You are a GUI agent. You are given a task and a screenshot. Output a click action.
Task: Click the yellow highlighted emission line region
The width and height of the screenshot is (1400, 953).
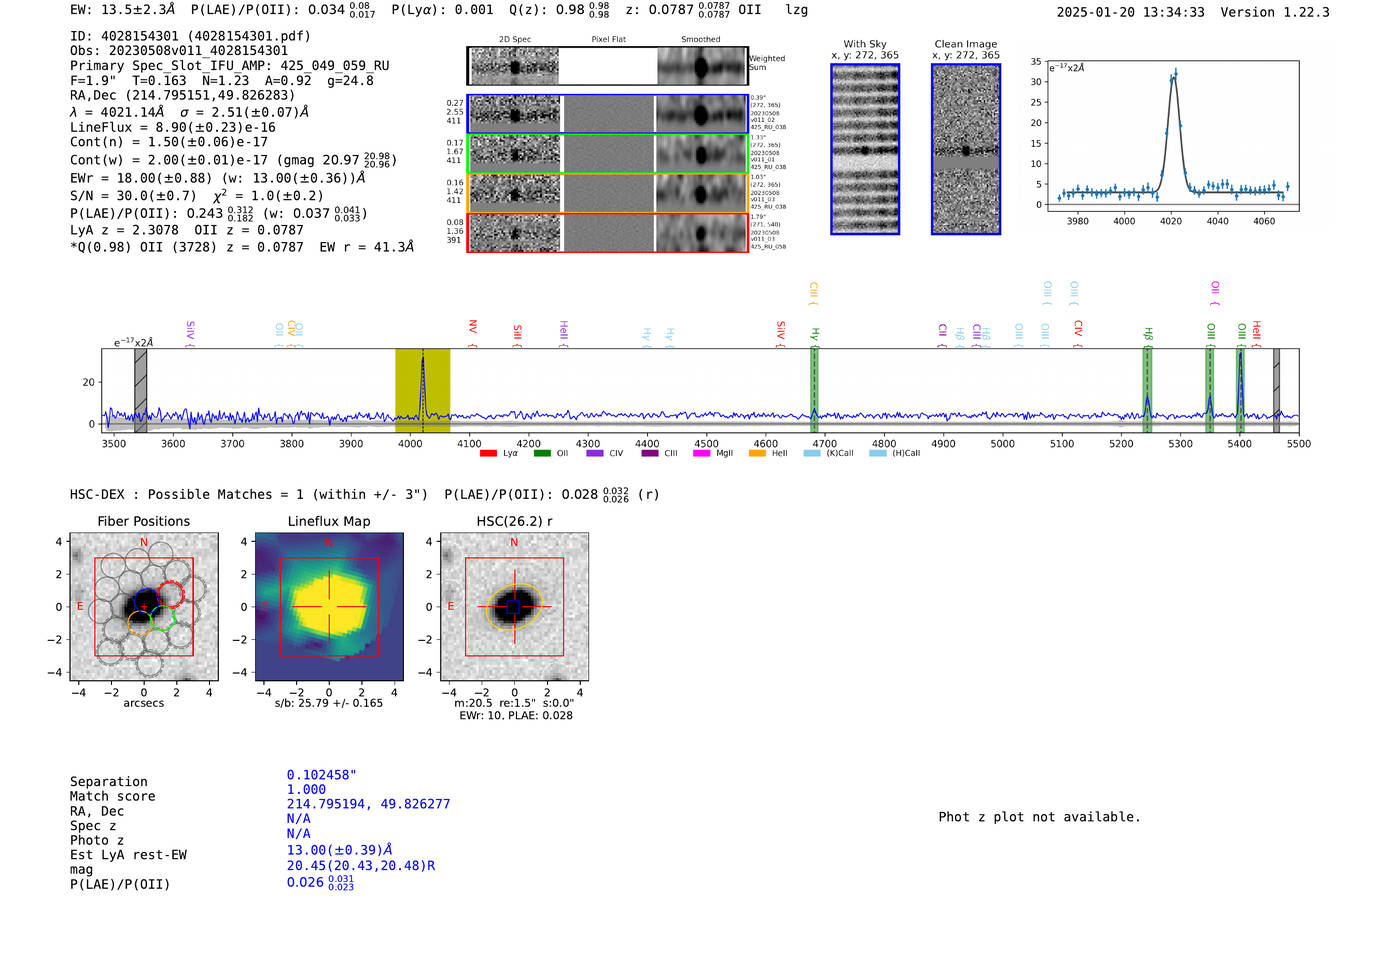point(422,391)
